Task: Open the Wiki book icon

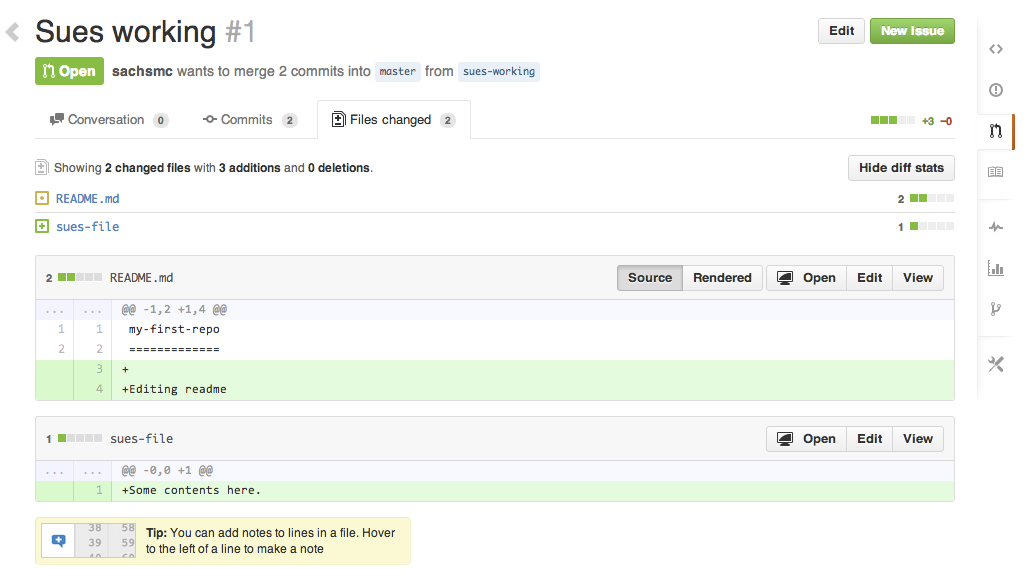Action: (995, 172)
